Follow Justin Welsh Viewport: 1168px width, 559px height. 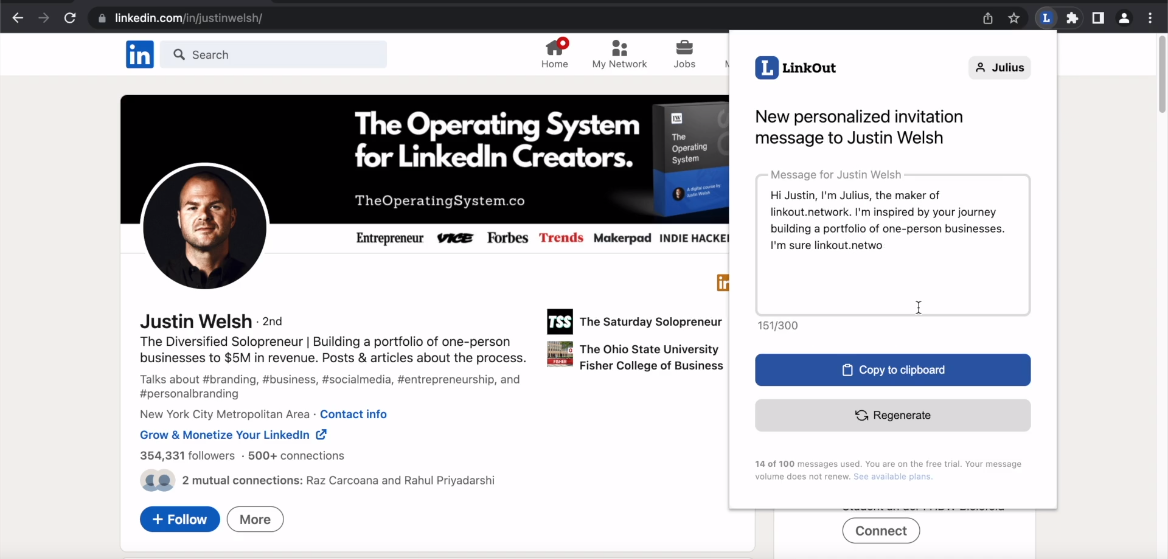coord(180,519)
